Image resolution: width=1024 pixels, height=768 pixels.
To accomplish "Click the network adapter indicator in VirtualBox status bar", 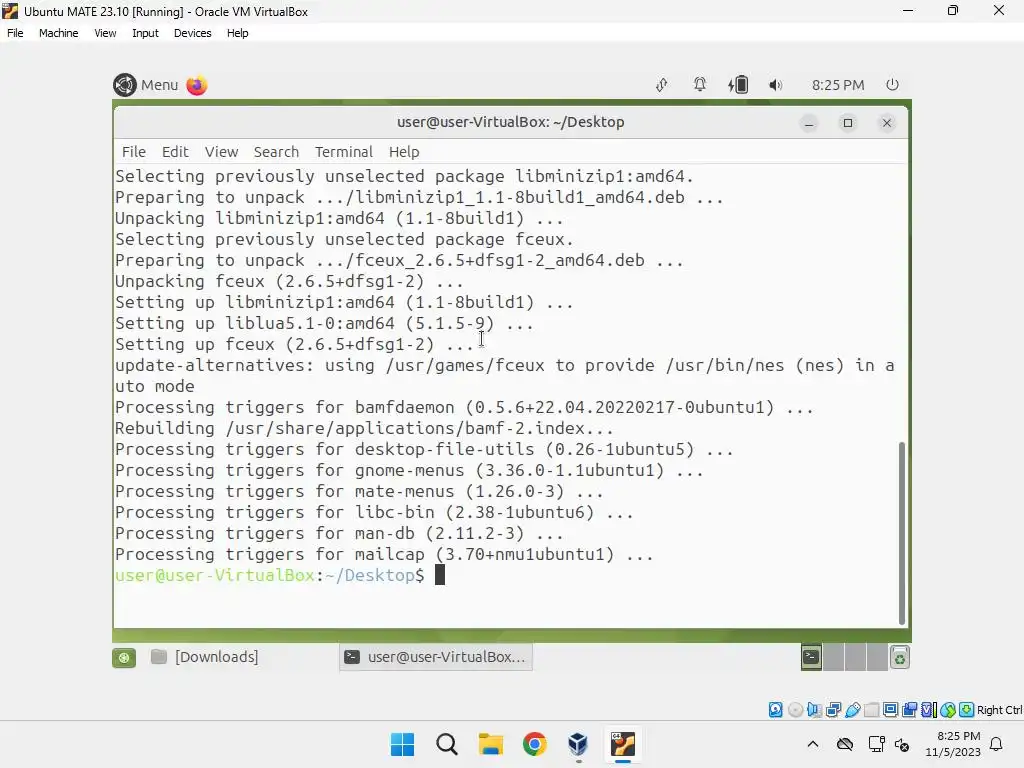I will click(x=833, y=710).
